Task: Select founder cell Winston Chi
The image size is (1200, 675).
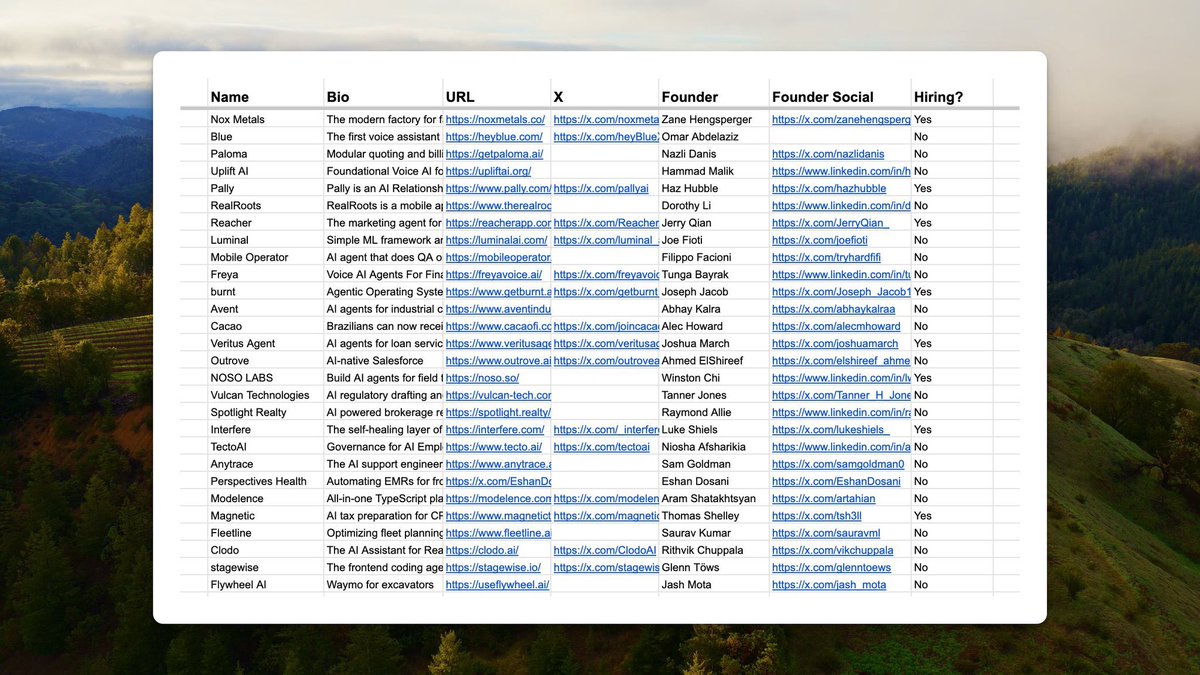Action: click(x=714, y=378)
